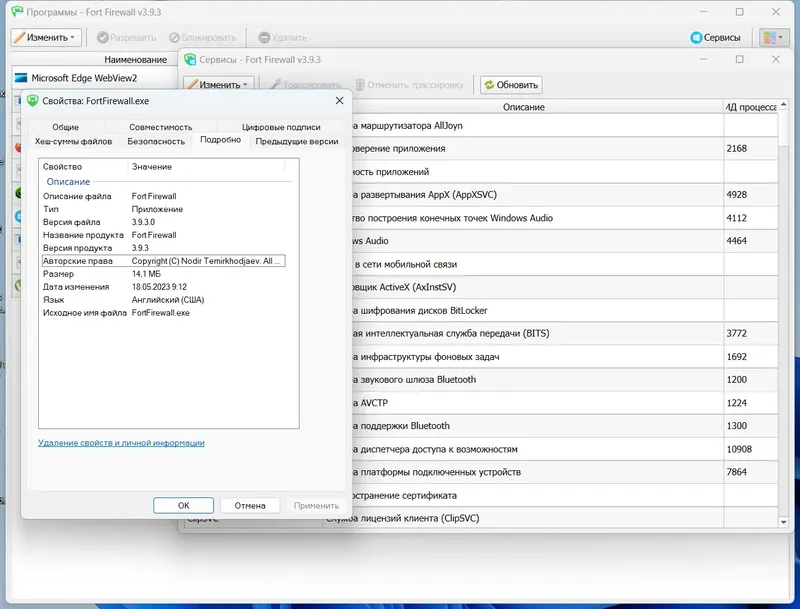Click Fort Firewall icon in Программы title bar

click(x=17, y=11)
